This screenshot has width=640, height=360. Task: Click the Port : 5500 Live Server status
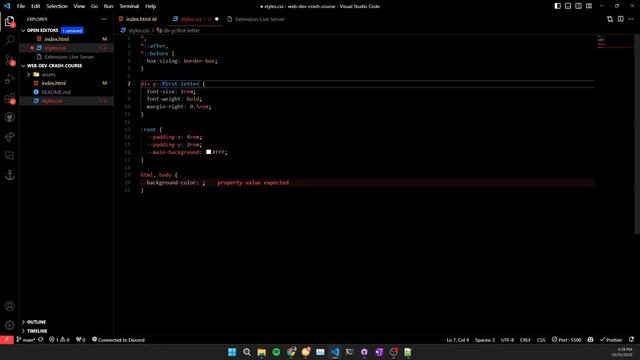566,340
